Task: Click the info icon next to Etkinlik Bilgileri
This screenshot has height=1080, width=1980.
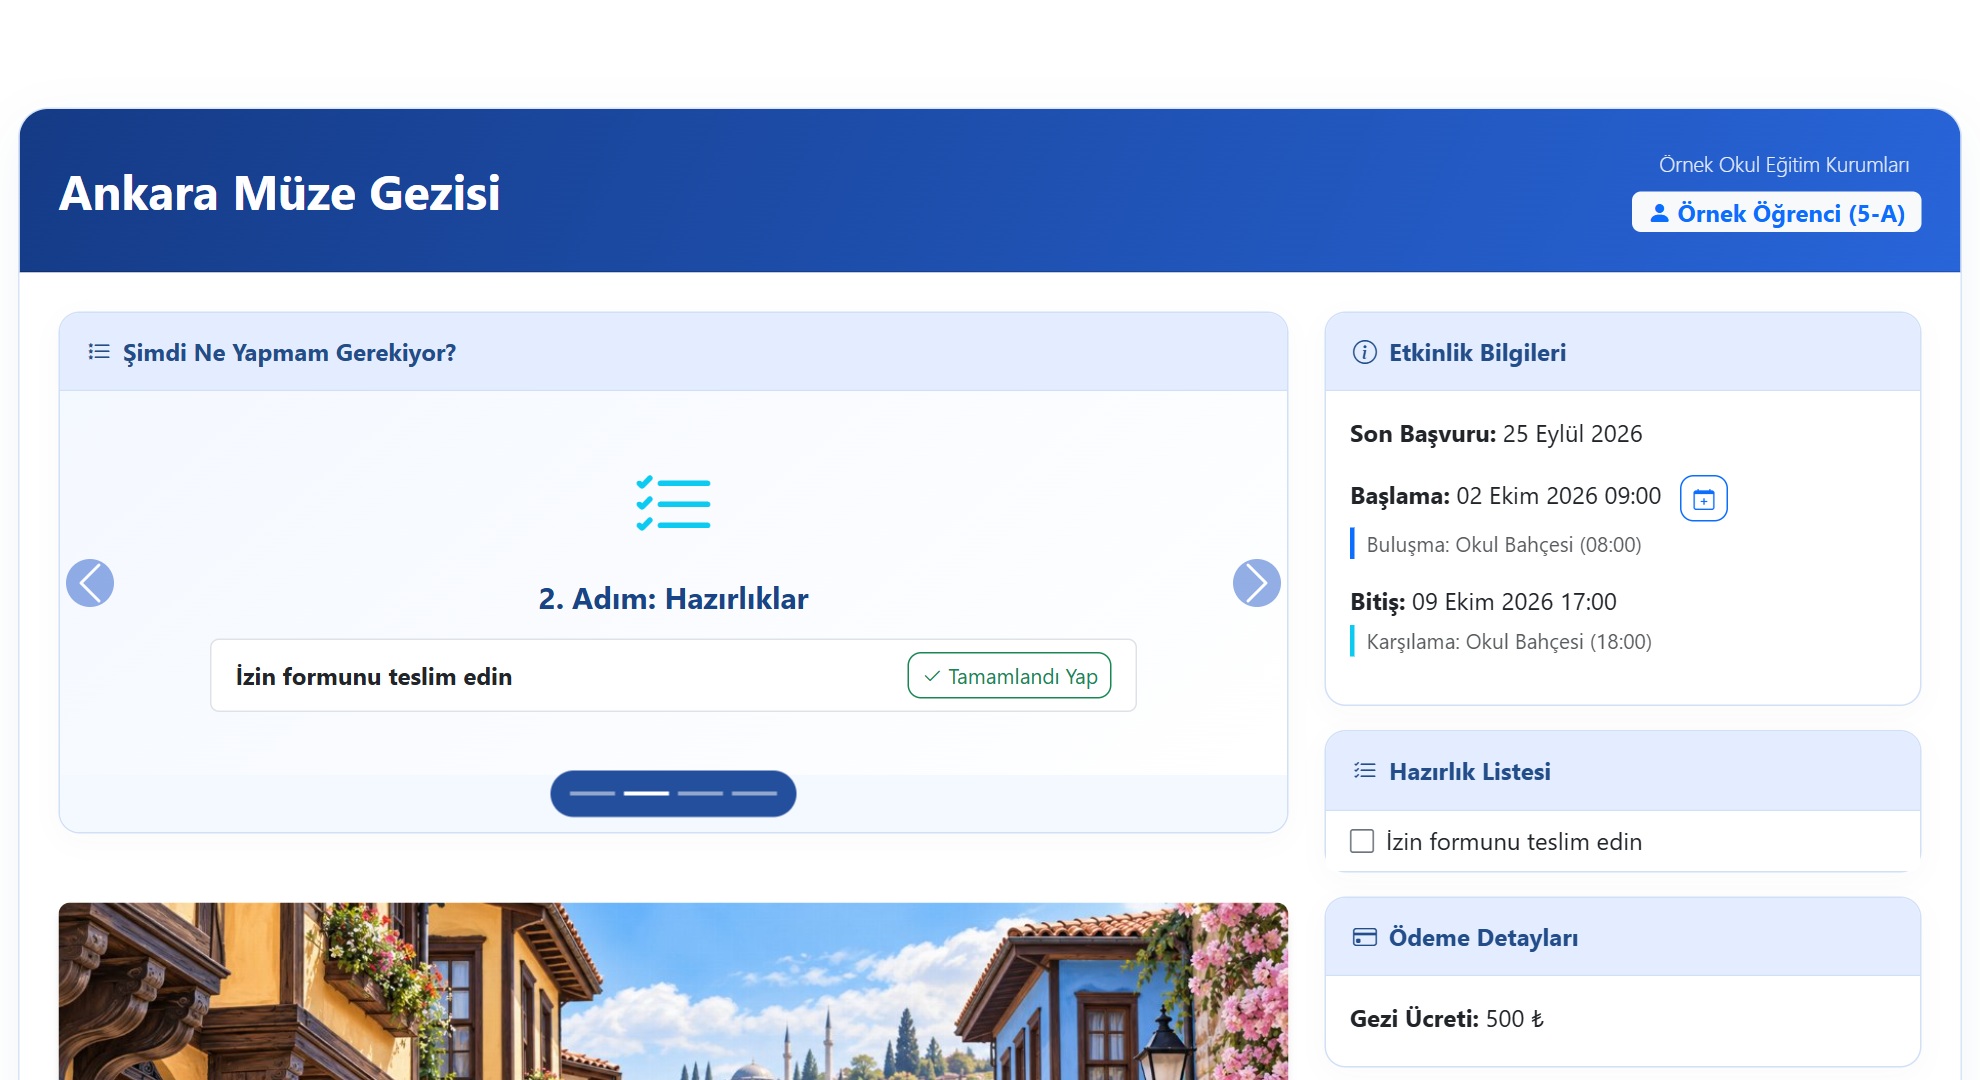Action: pos(1364,352)
